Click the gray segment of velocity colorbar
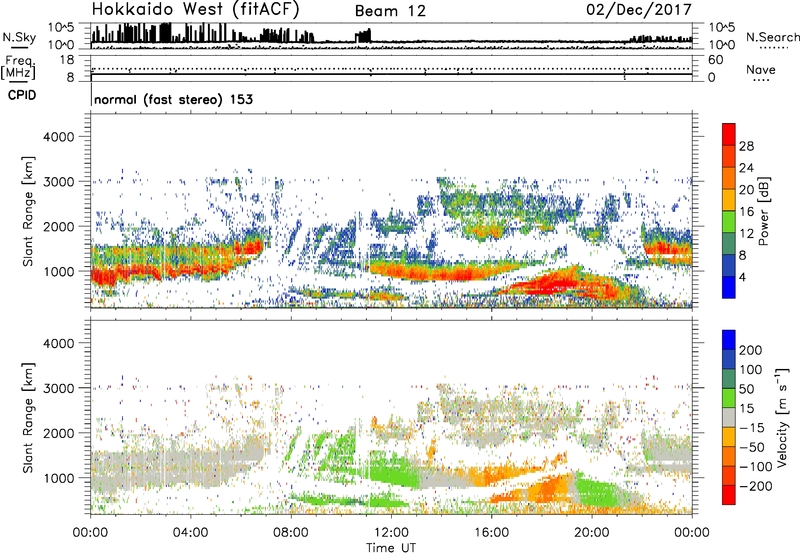 [x=729, y=418]
